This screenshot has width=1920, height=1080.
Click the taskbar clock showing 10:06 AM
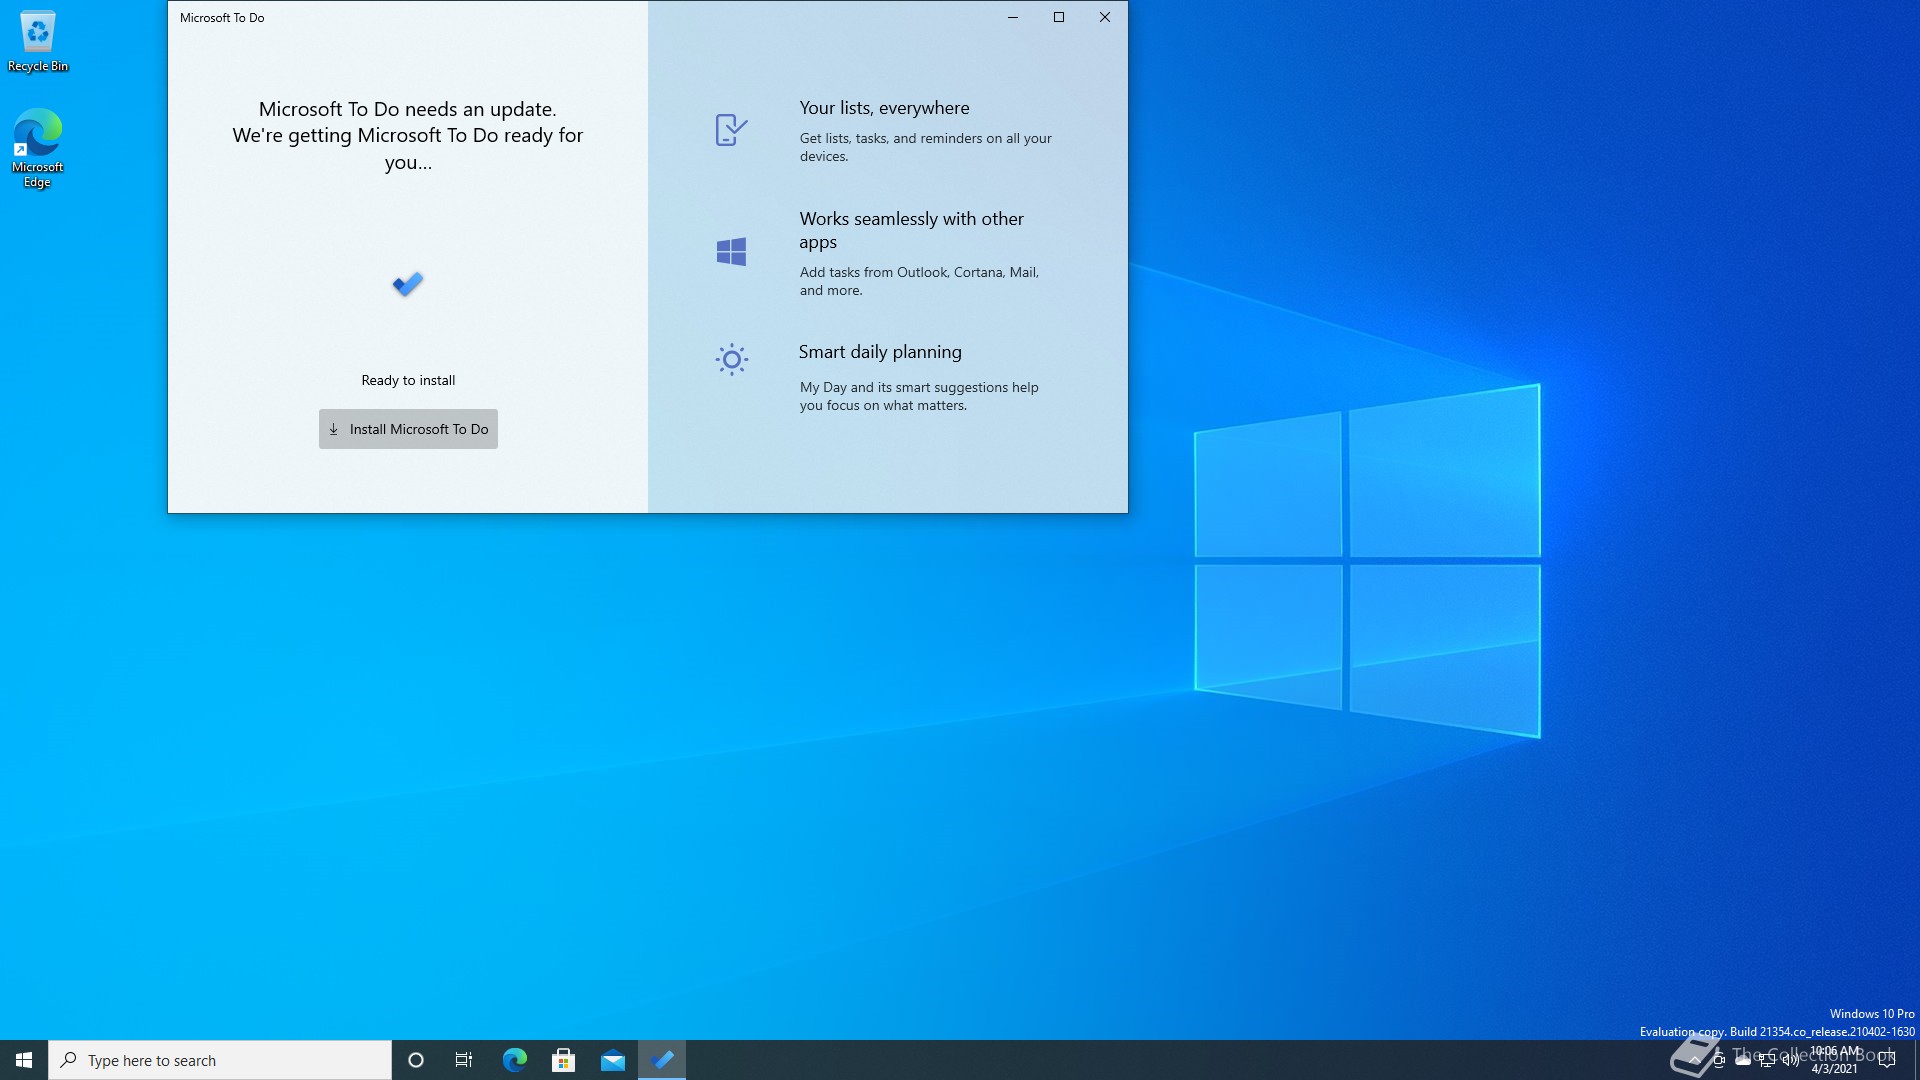coord(1835,1060)
